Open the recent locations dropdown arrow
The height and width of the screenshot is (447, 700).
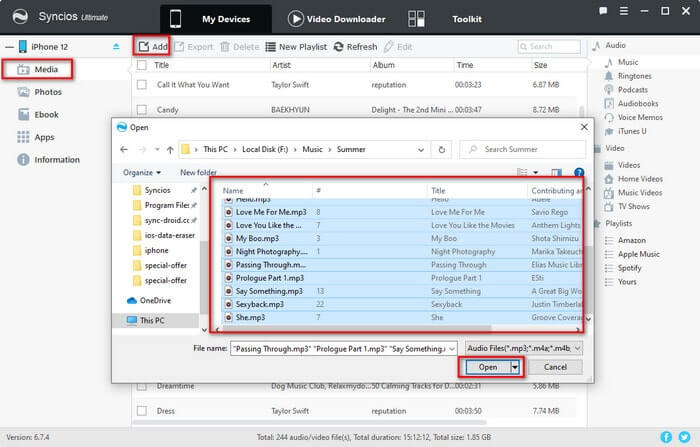157,149
